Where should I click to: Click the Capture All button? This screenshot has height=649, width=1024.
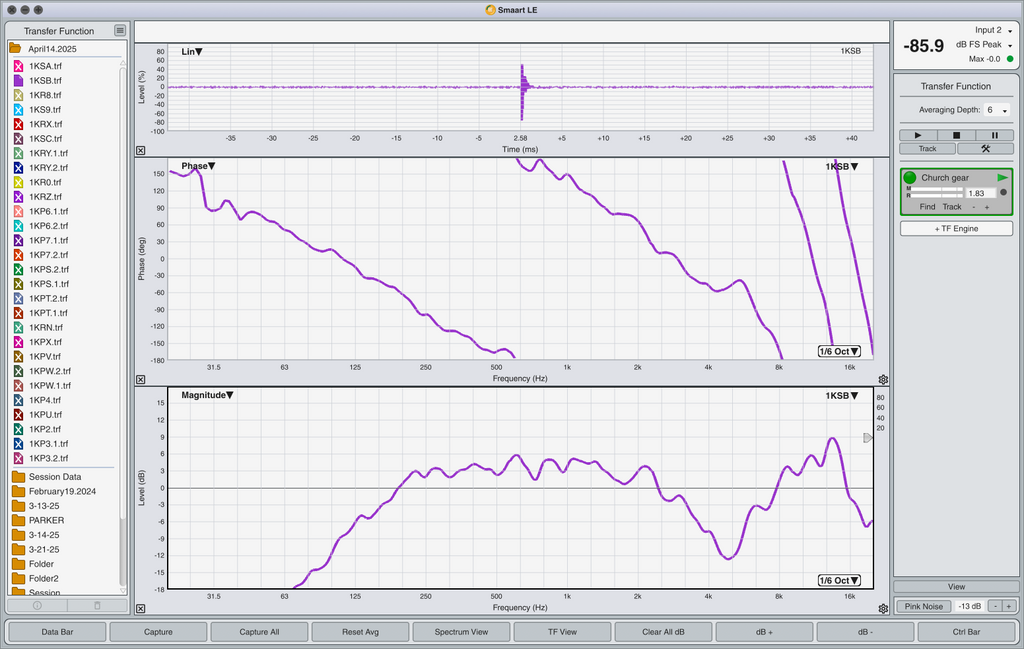tap(259, 632)
